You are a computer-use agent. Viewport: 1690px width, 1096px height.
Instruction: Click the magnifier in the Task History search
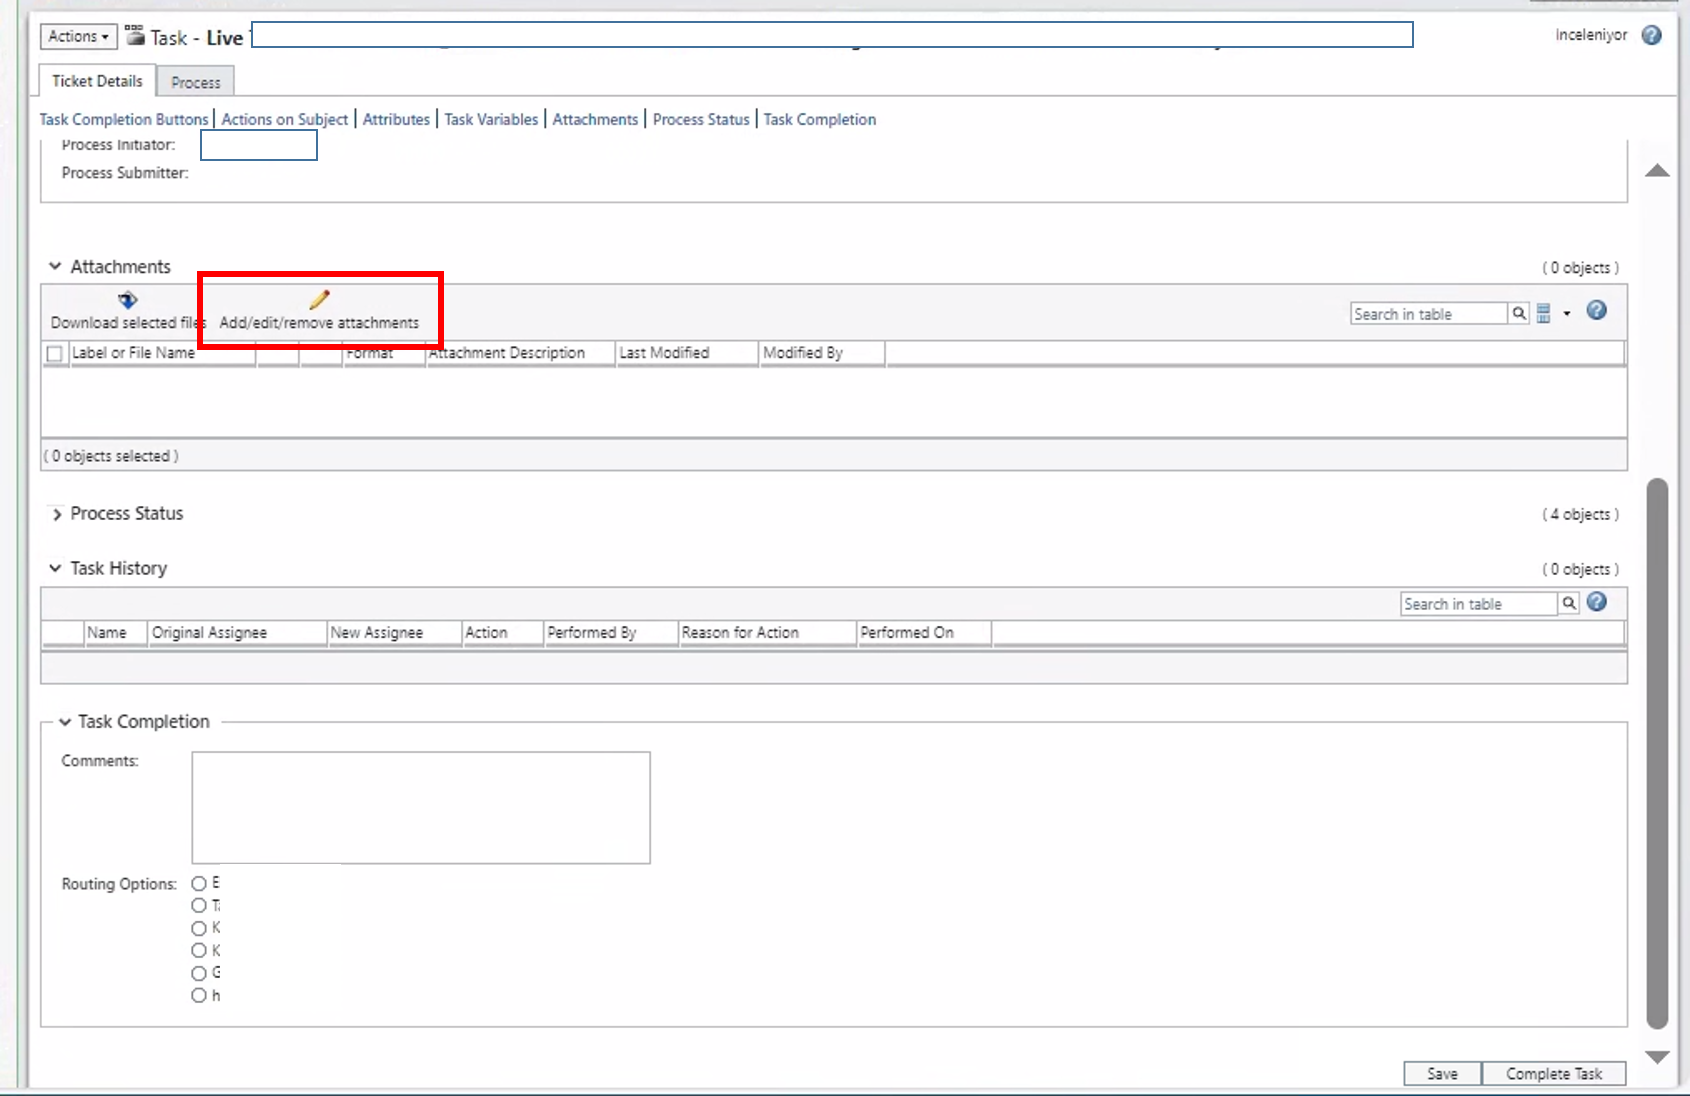pos(1568,603)
